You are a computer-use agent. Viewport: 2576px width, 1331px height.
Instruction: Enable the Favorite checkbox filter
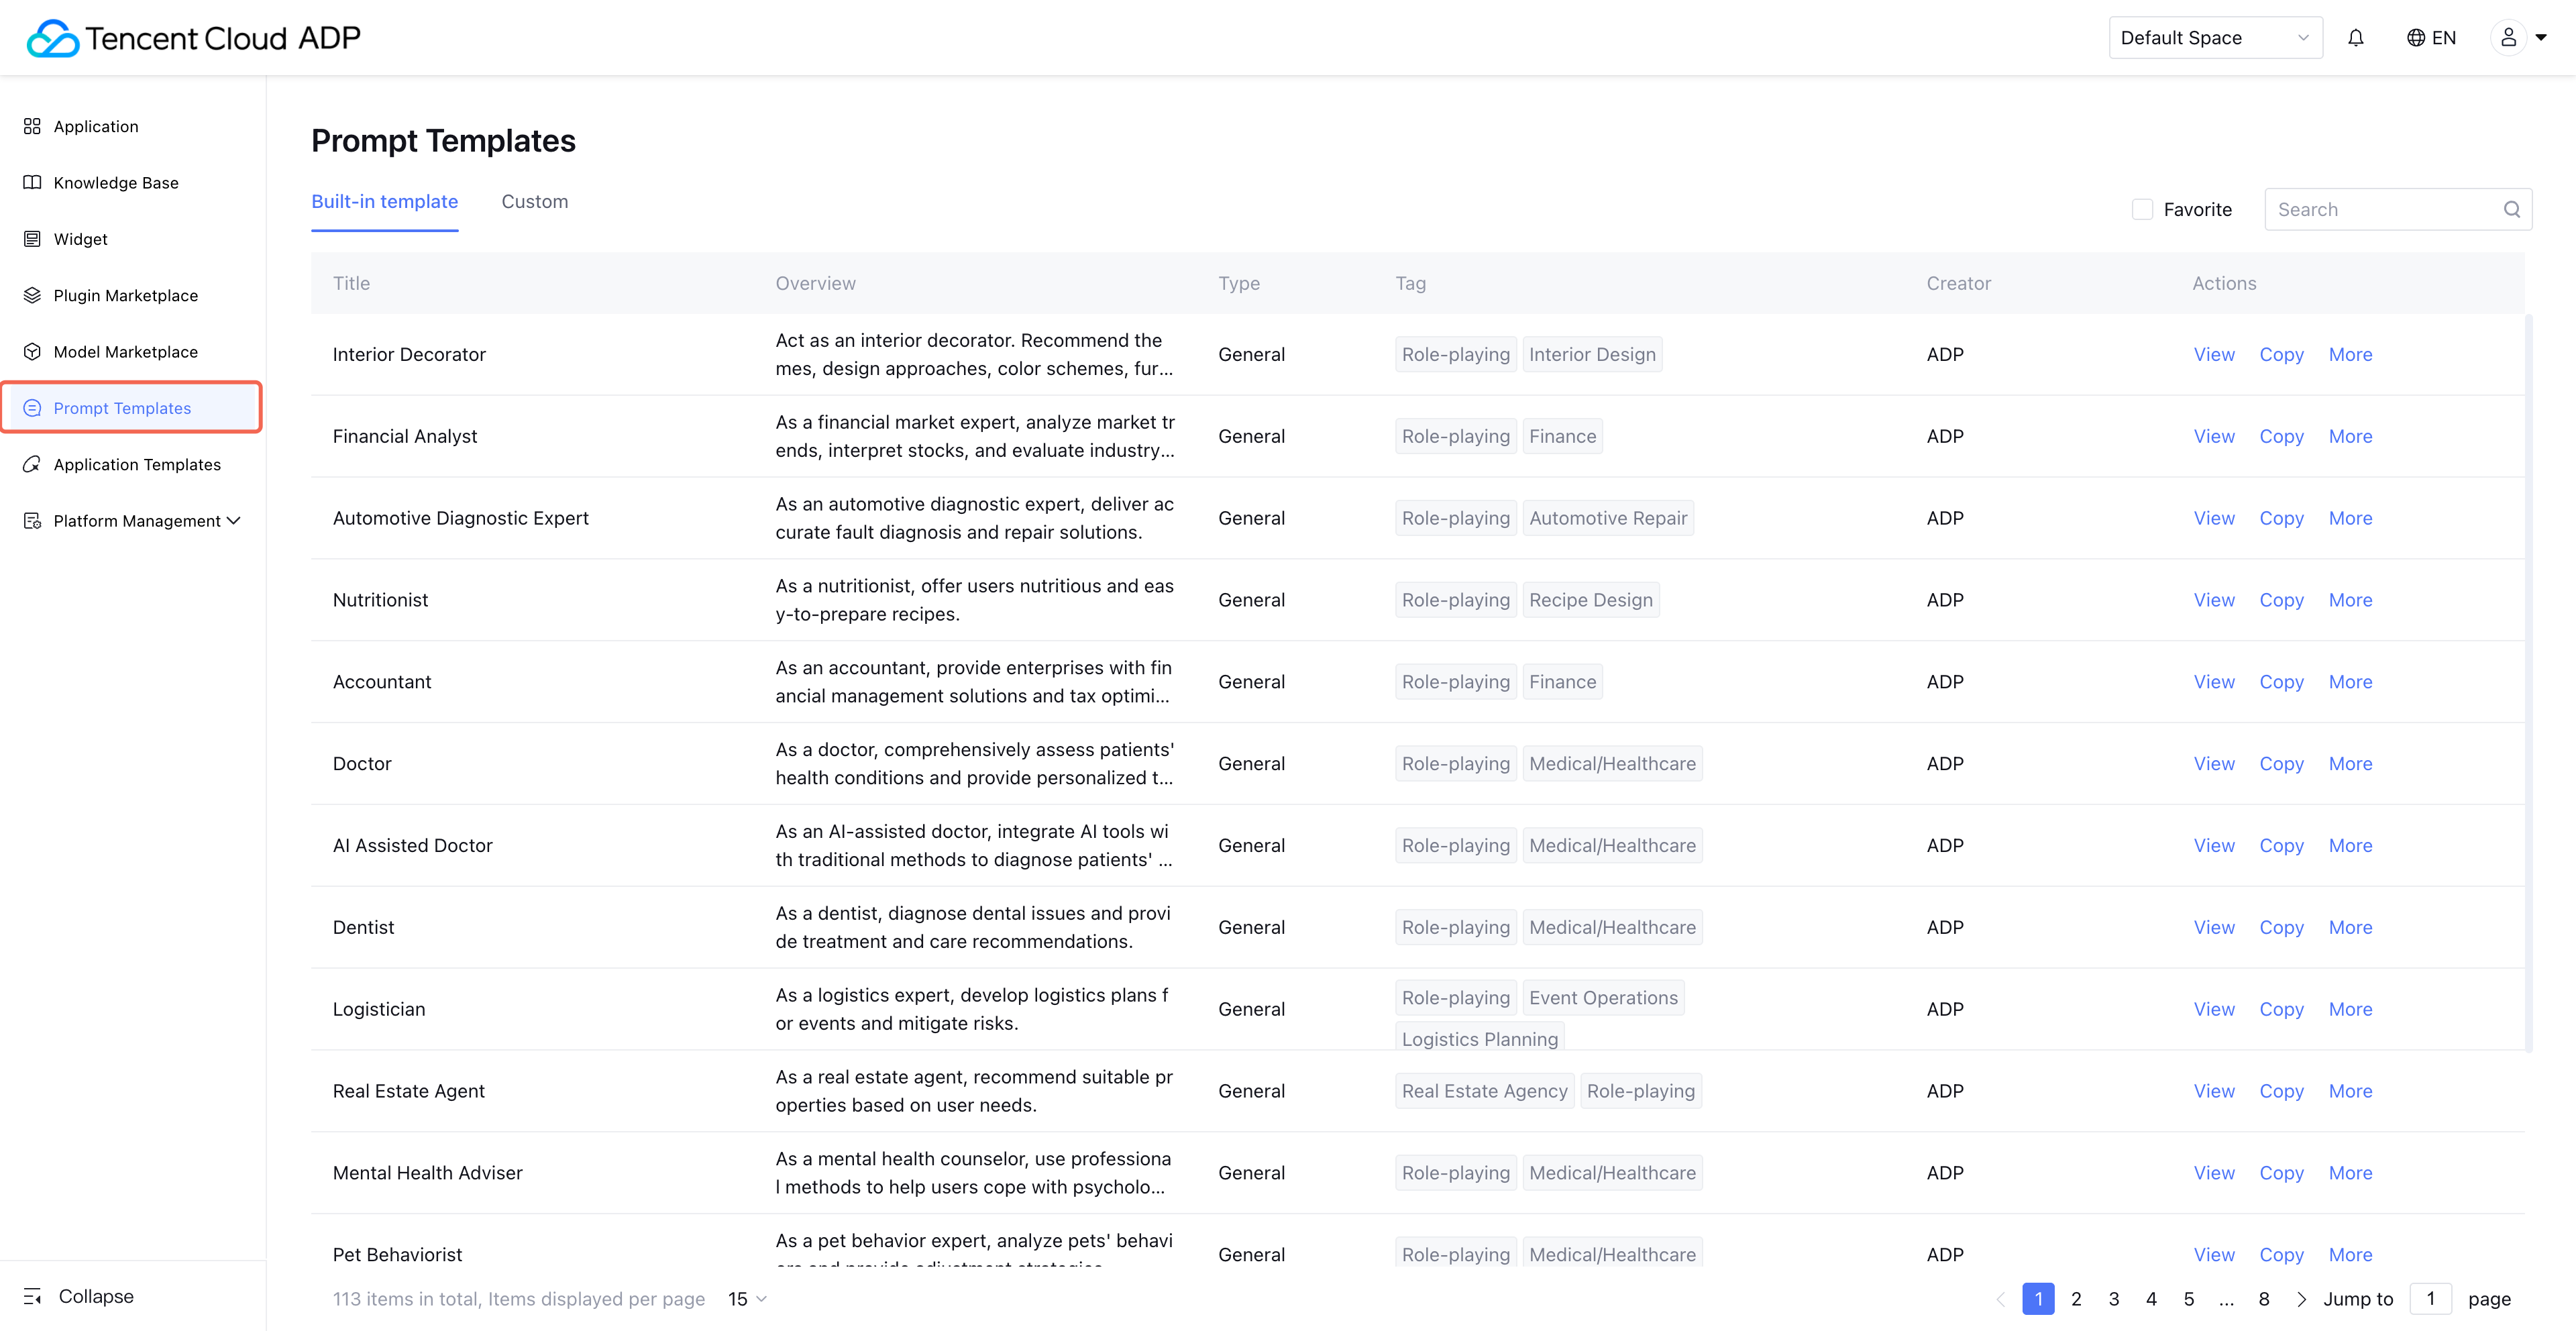(2142, 209)
